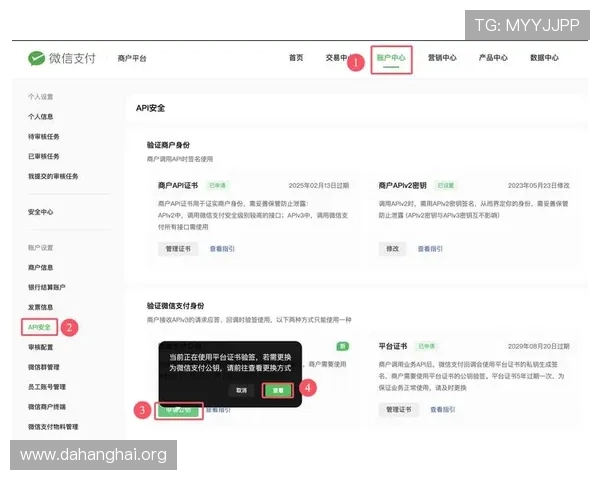Click the green 申请公钥 button
The height and width of the screenshot is (480, 600).
pyautogui.click(x=178, y=410)
